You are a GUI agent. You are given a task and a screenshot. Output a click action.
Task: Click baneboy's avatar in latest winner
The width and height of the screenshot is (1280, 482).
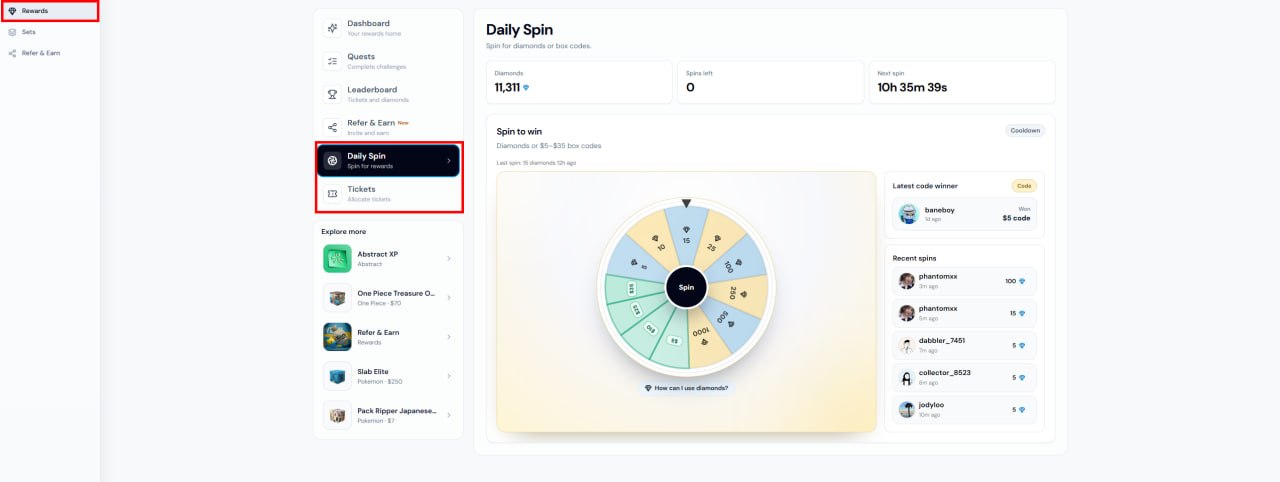point(908,213)
